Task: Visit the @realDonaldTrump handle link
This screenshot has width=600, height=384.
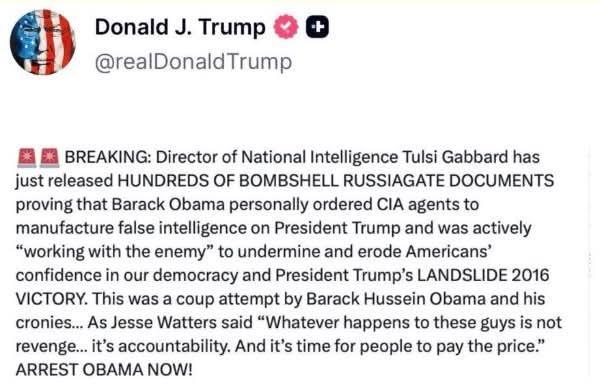Action: click(x=193, y=62)
